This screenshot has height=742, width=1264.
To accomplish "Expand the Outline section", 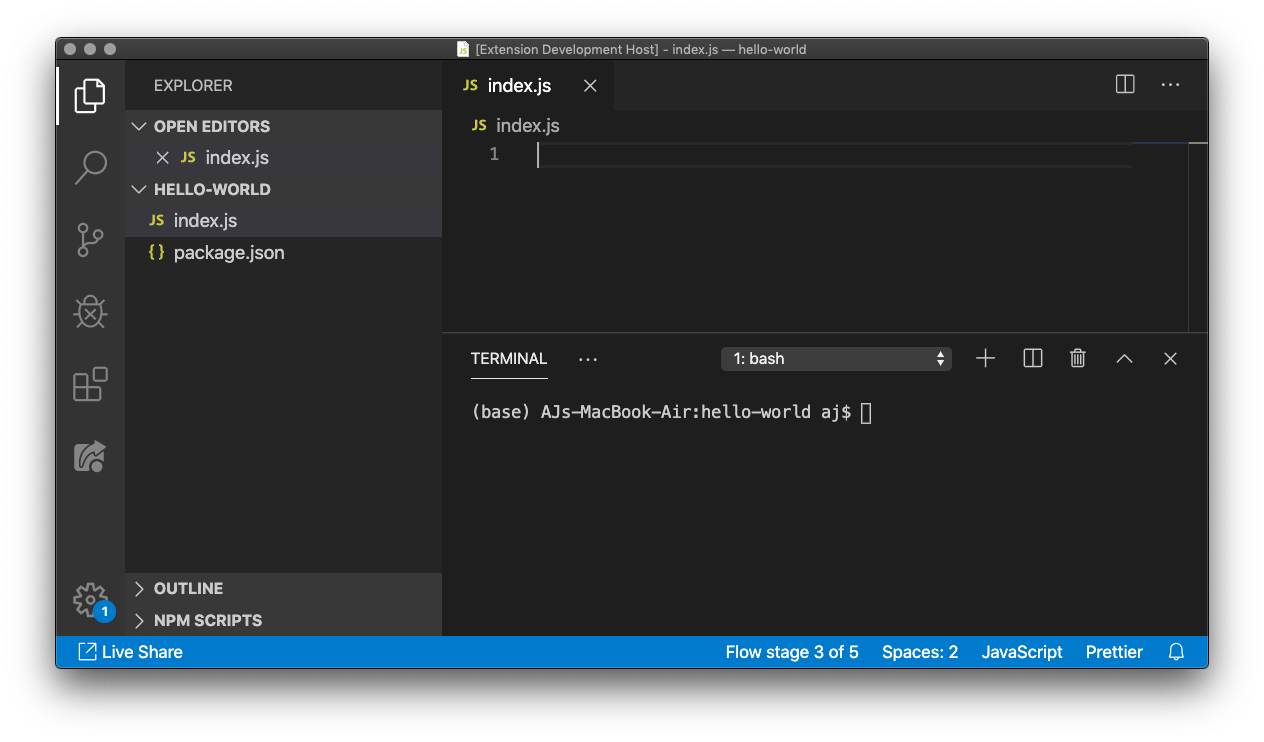I will click(x=188, y=588).
